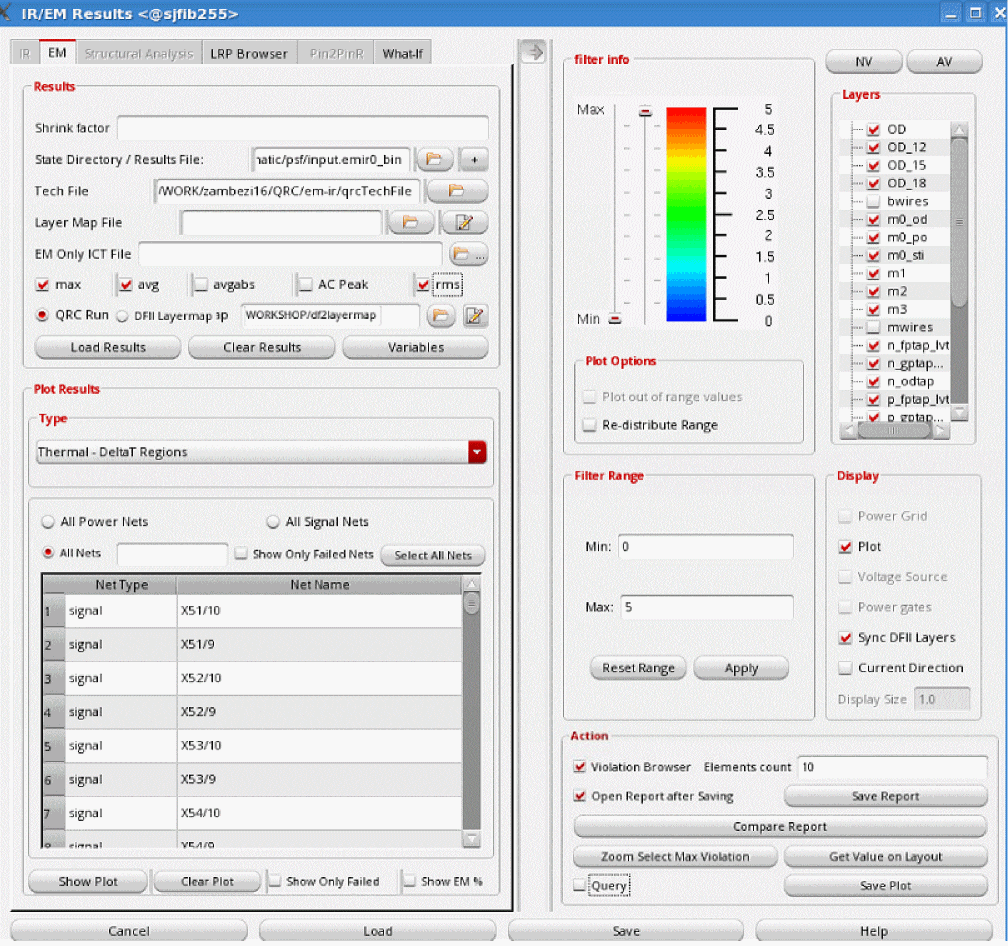Uncheck the m0_od layer
Screen dimensions: 1008x946
(873, 219)
